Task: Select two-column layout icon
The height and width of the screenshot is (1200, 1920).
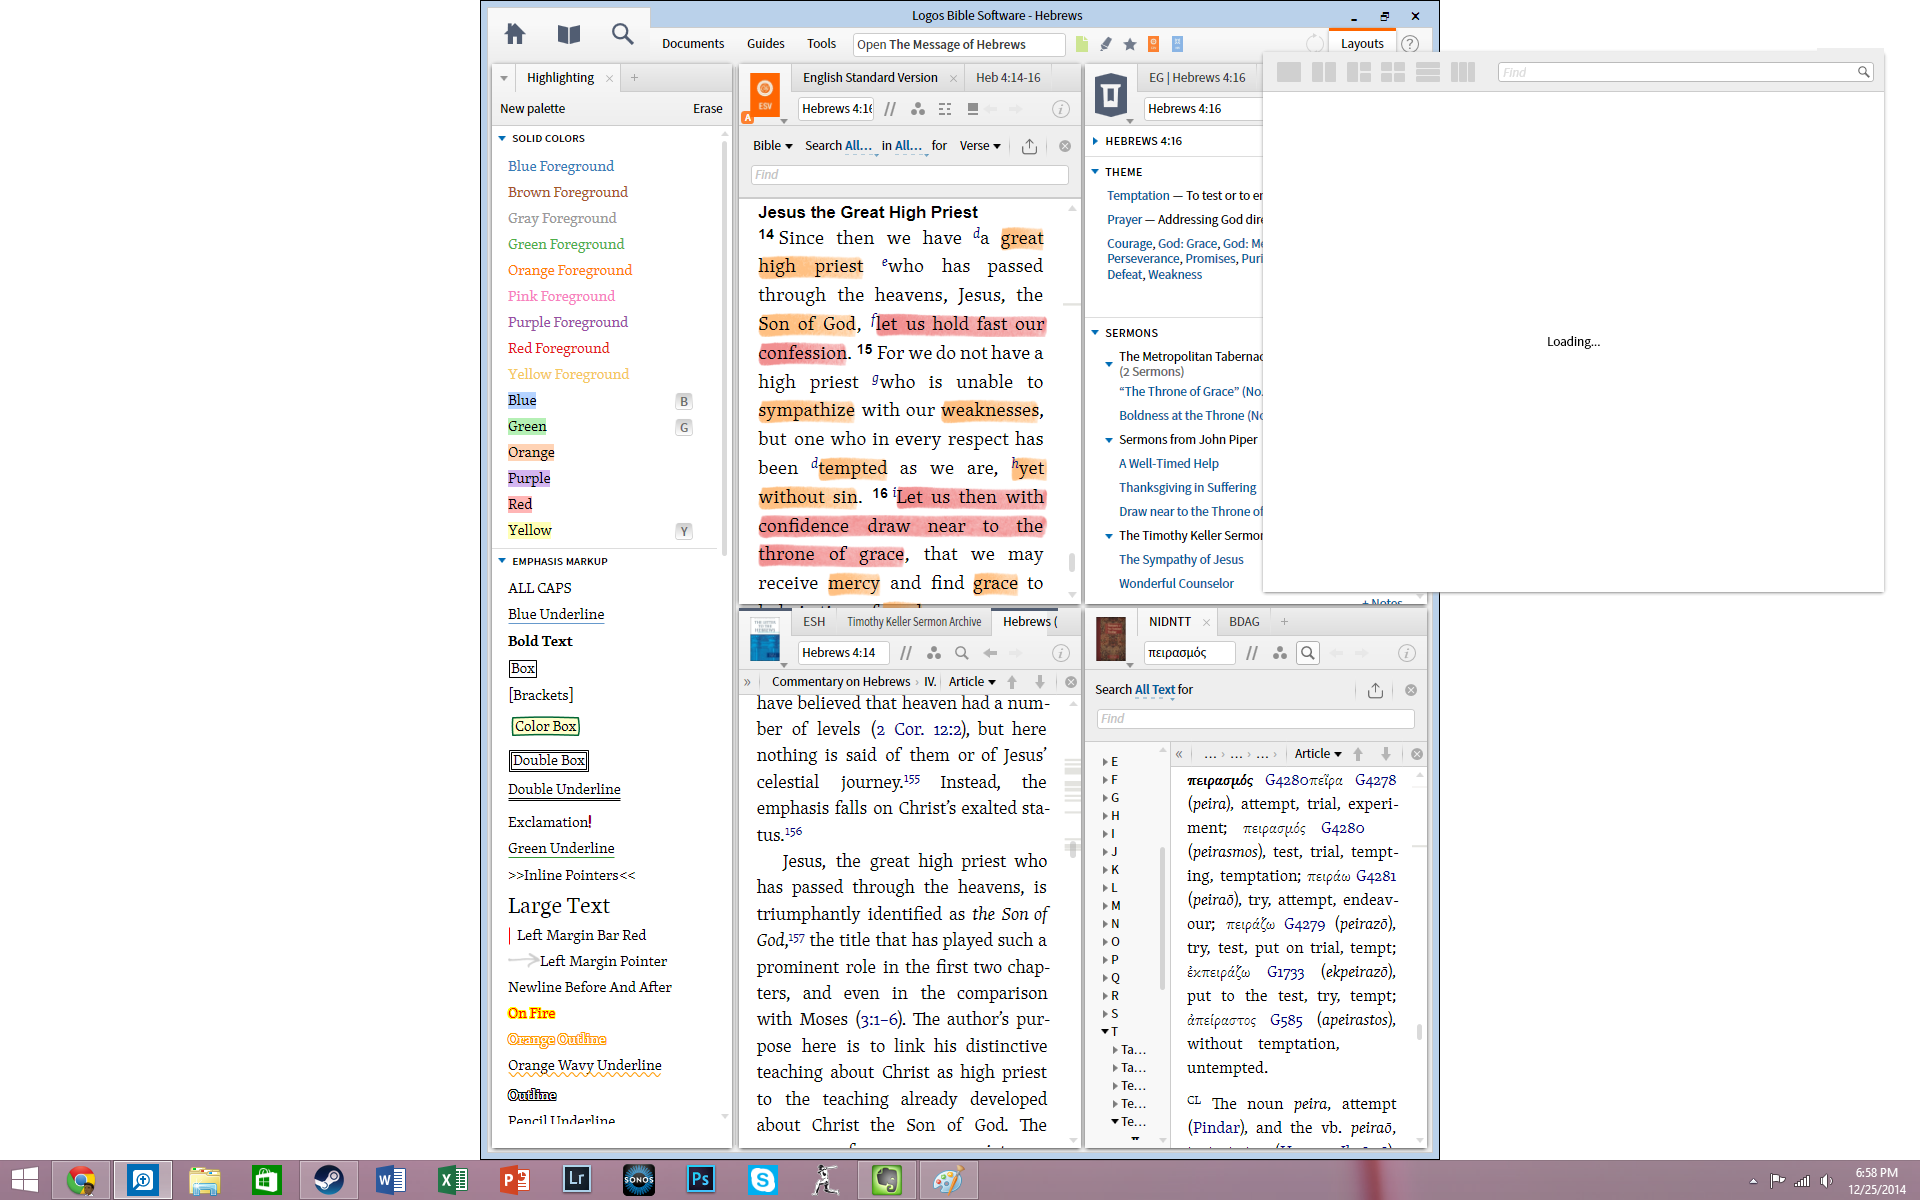Action: (1324, 72)
